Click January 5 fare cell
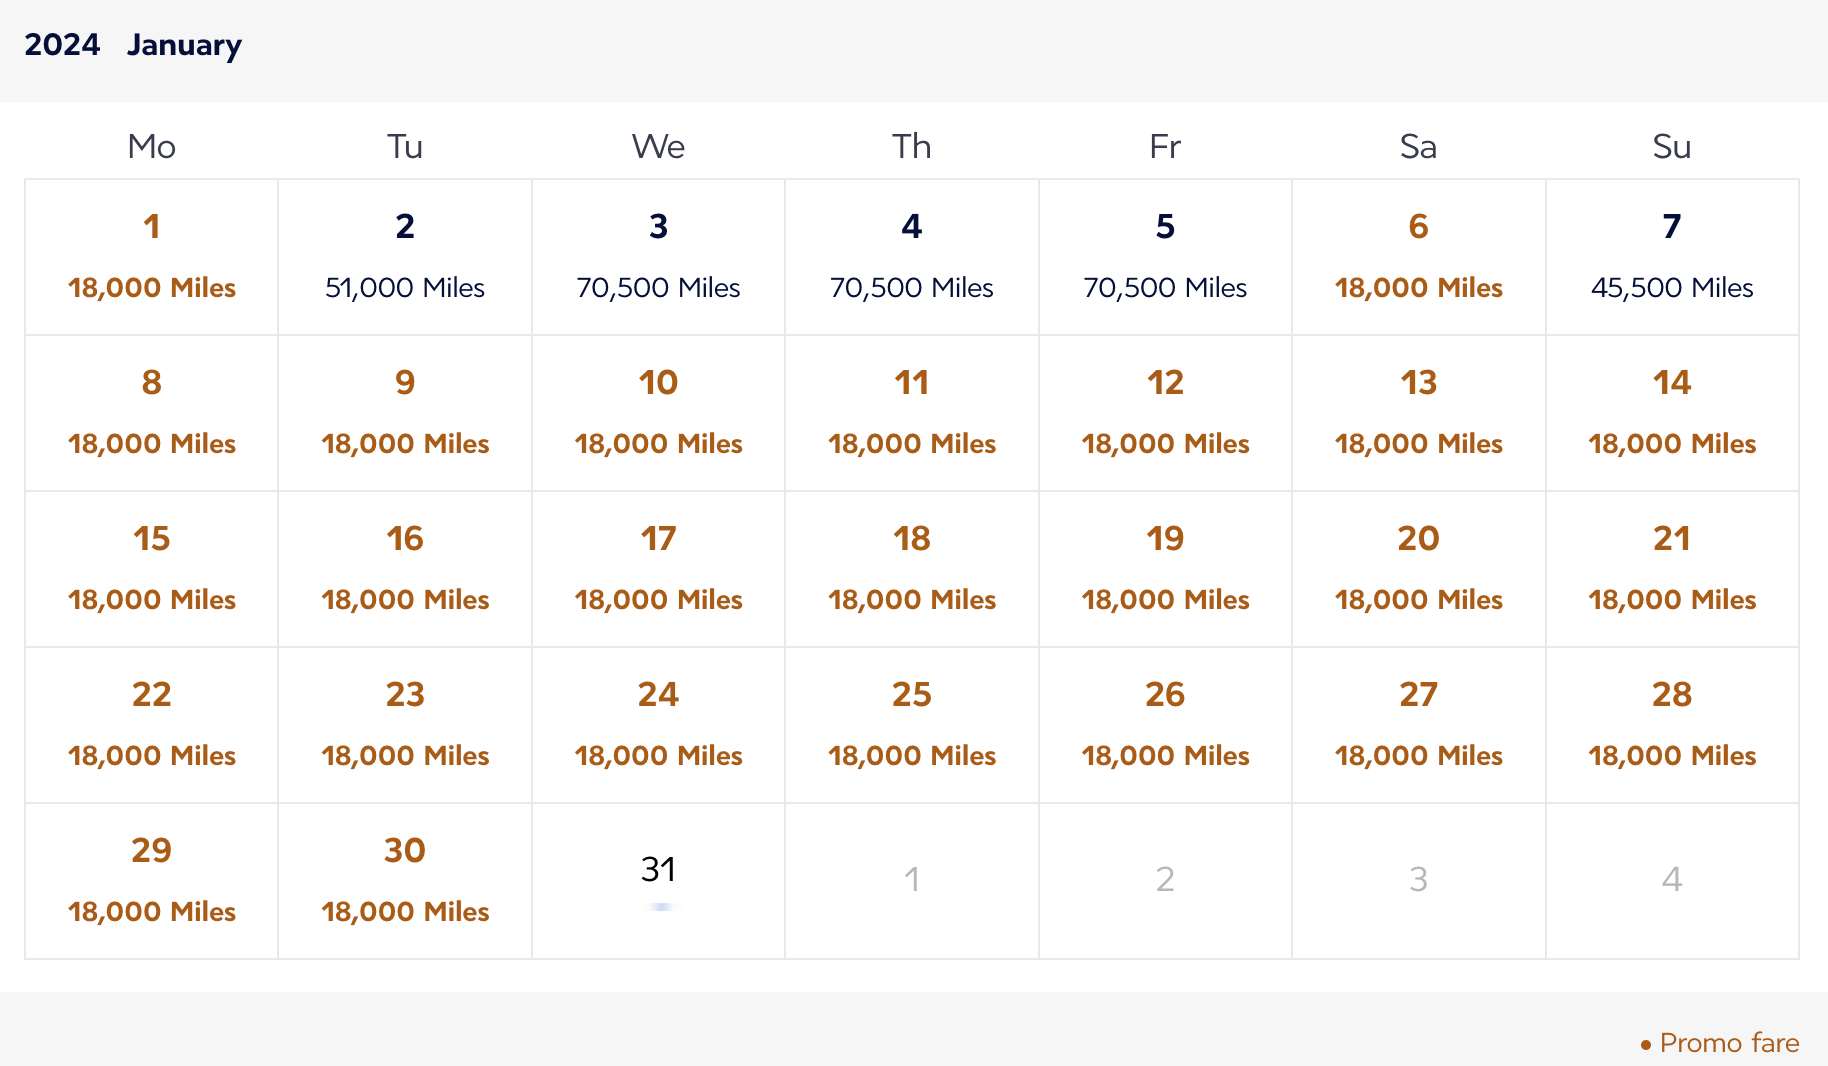Viewport: 1828px width, 1066px height. [1165, 257]
